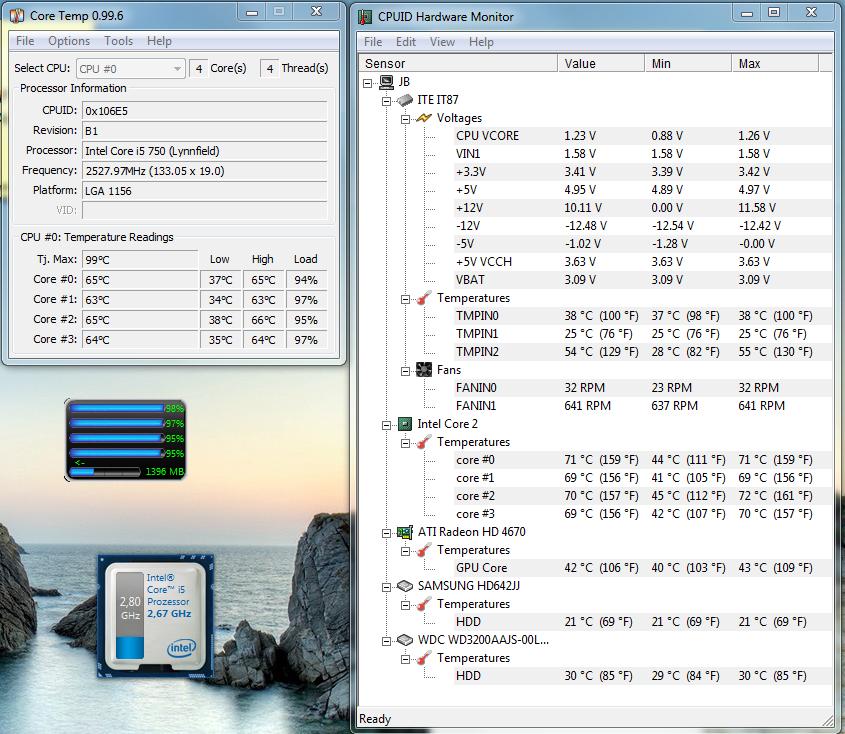The width and height of the screenshot is (845, 734).
Task: Collapse Temperatures under SAMSUNG HD642JJ
Action: (x=405, y=605)
